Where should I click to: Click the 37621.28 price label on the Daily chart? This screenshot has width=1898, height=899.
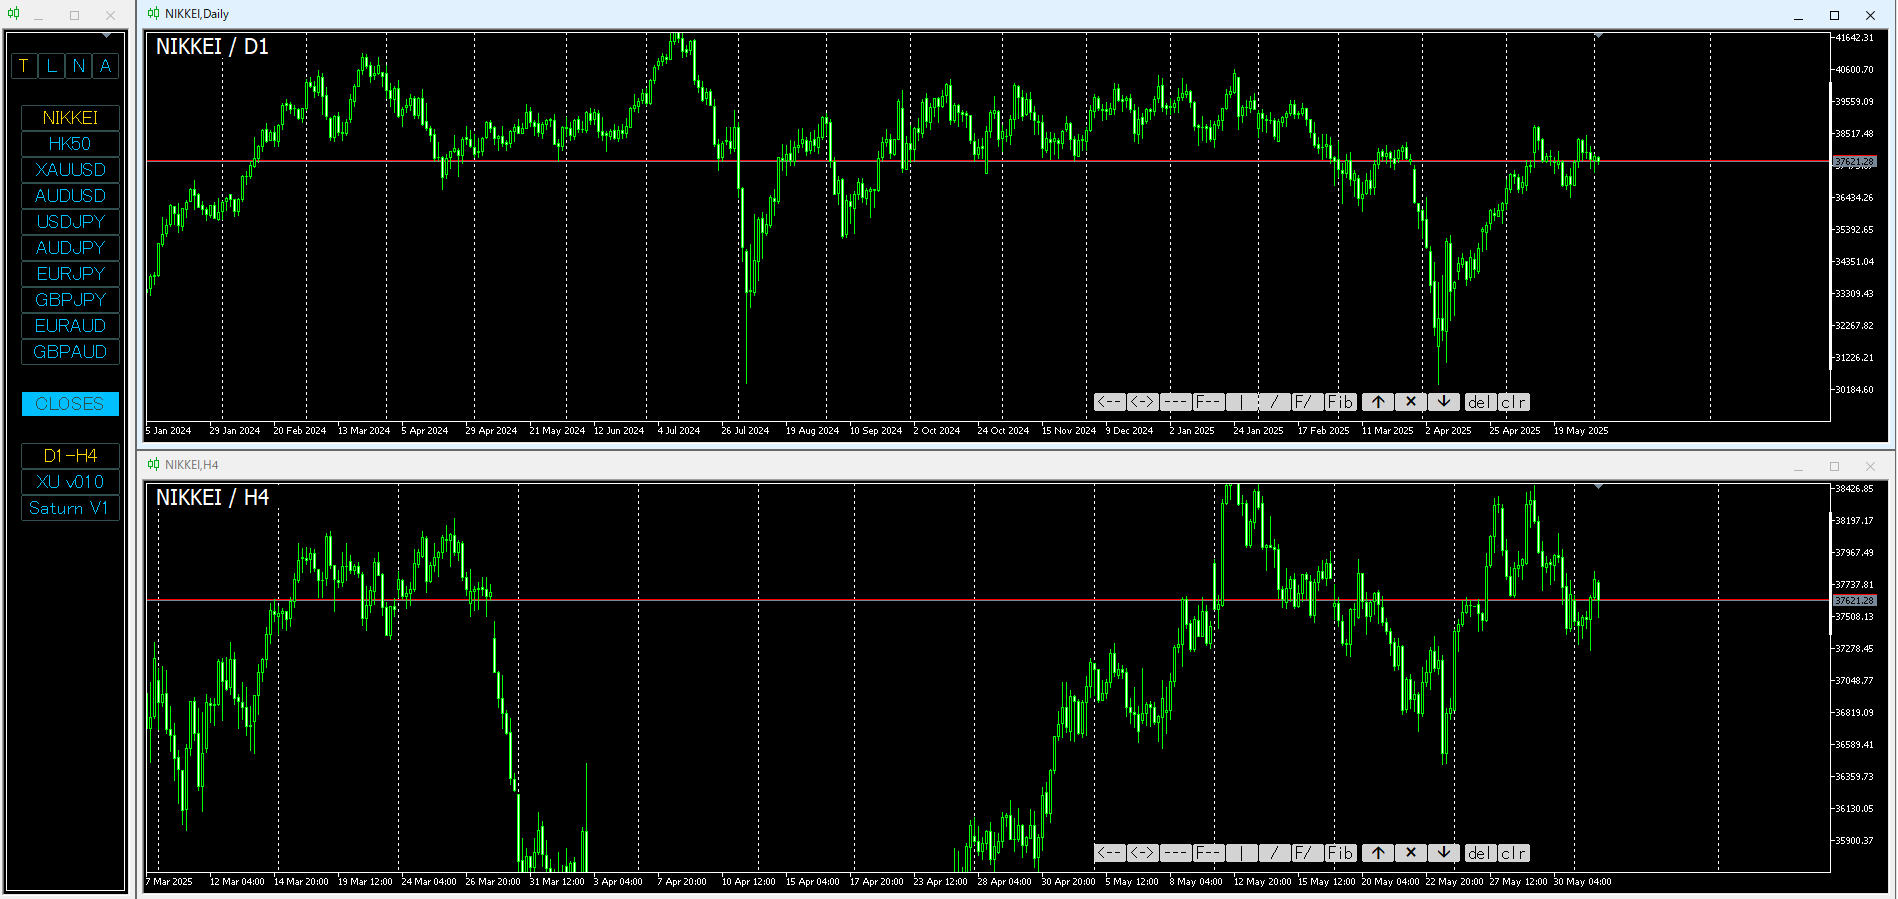(x=1855, y=161)
